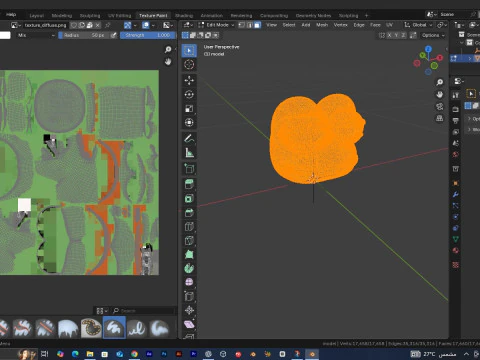The image size is (480, 360).
Task: Pin the image in image editor
Action: click(108, 25)
